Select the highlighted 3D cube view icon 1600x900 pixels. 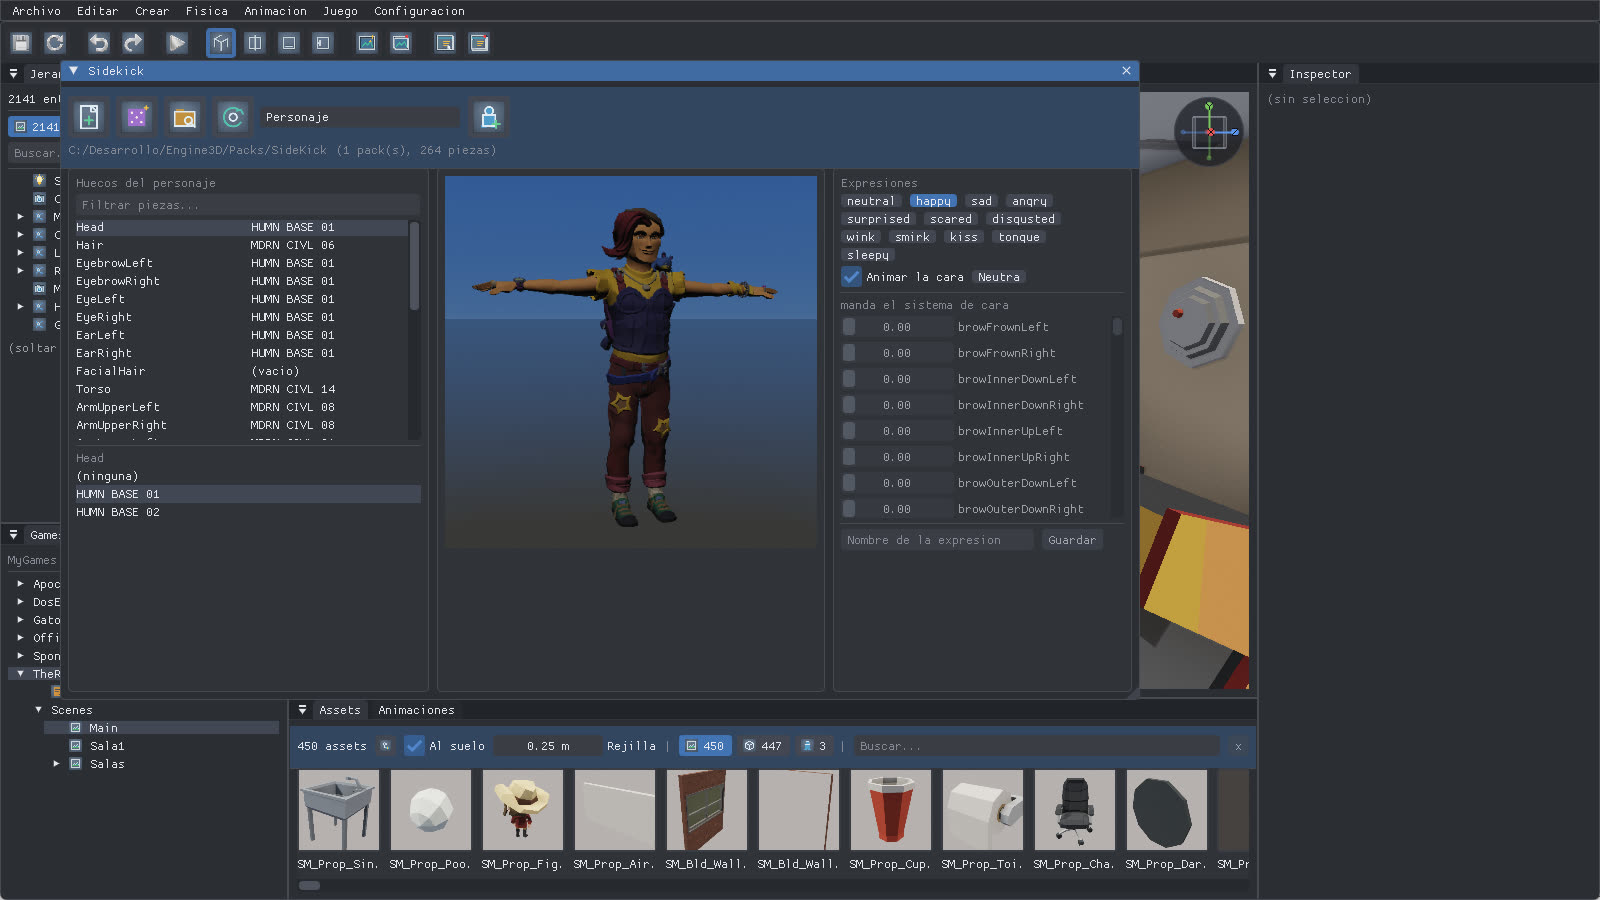[221, 43]
